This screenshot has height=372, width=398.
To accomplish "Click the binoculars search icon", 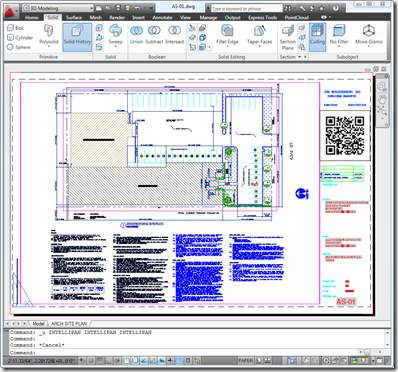I will (x=288, y=8).
